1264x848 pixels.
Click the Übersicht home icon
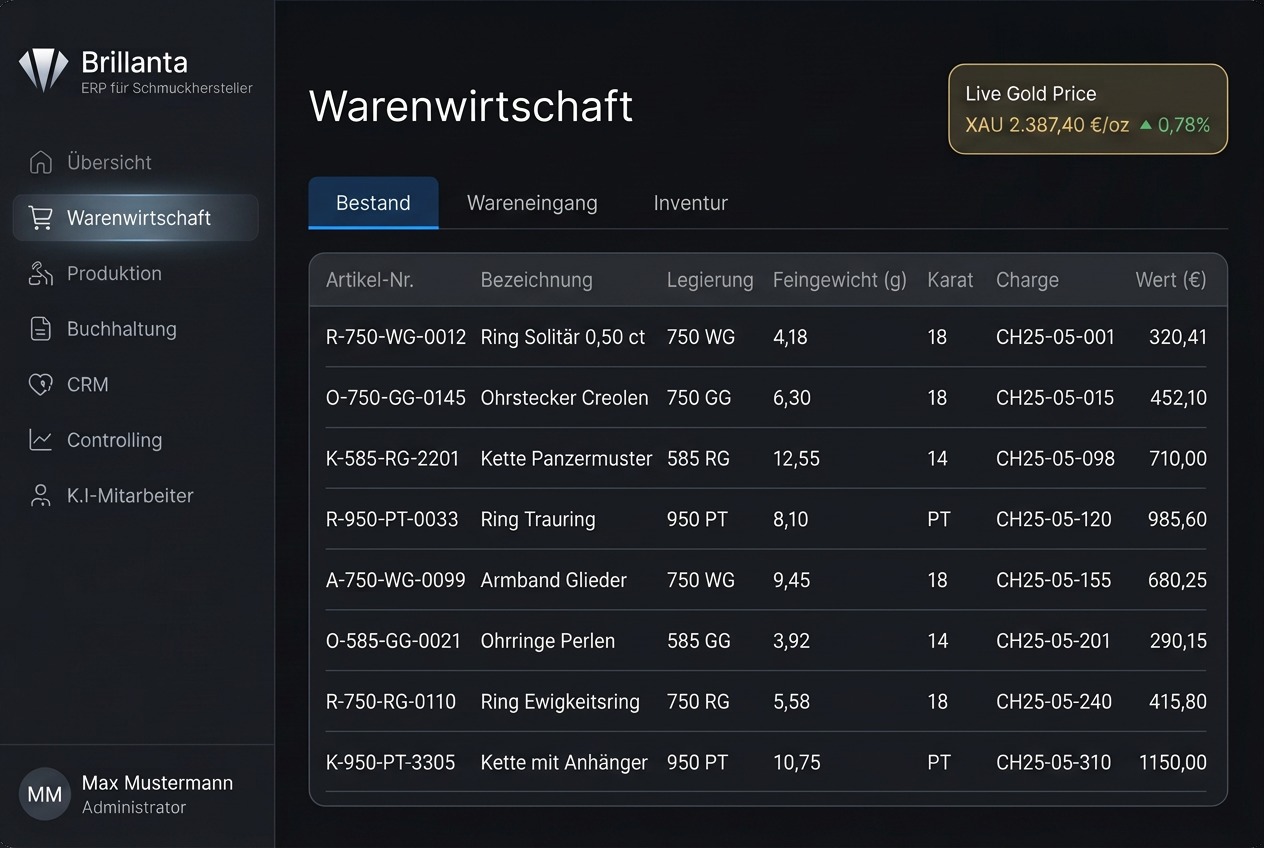(41, 162)
